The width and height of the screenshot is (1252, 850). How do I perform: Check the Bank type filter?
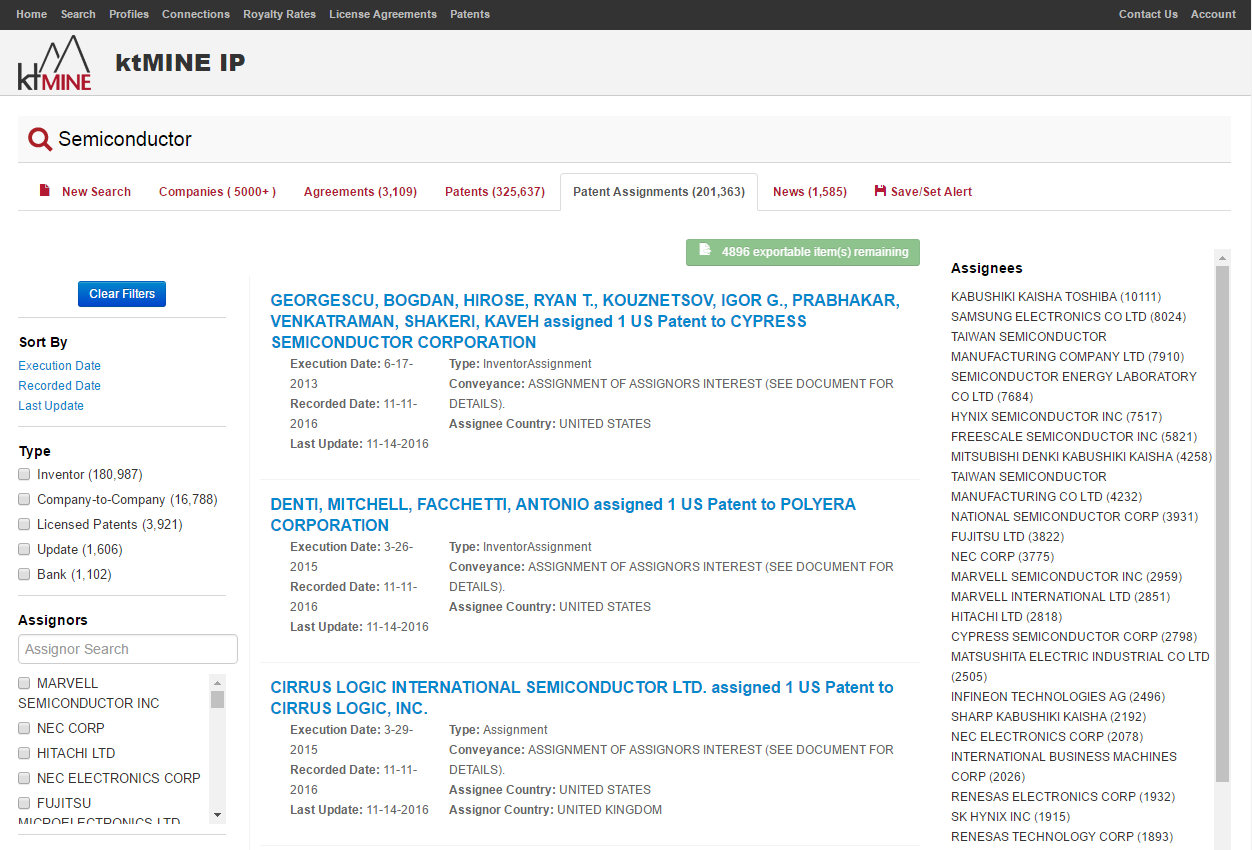point(24,574)
